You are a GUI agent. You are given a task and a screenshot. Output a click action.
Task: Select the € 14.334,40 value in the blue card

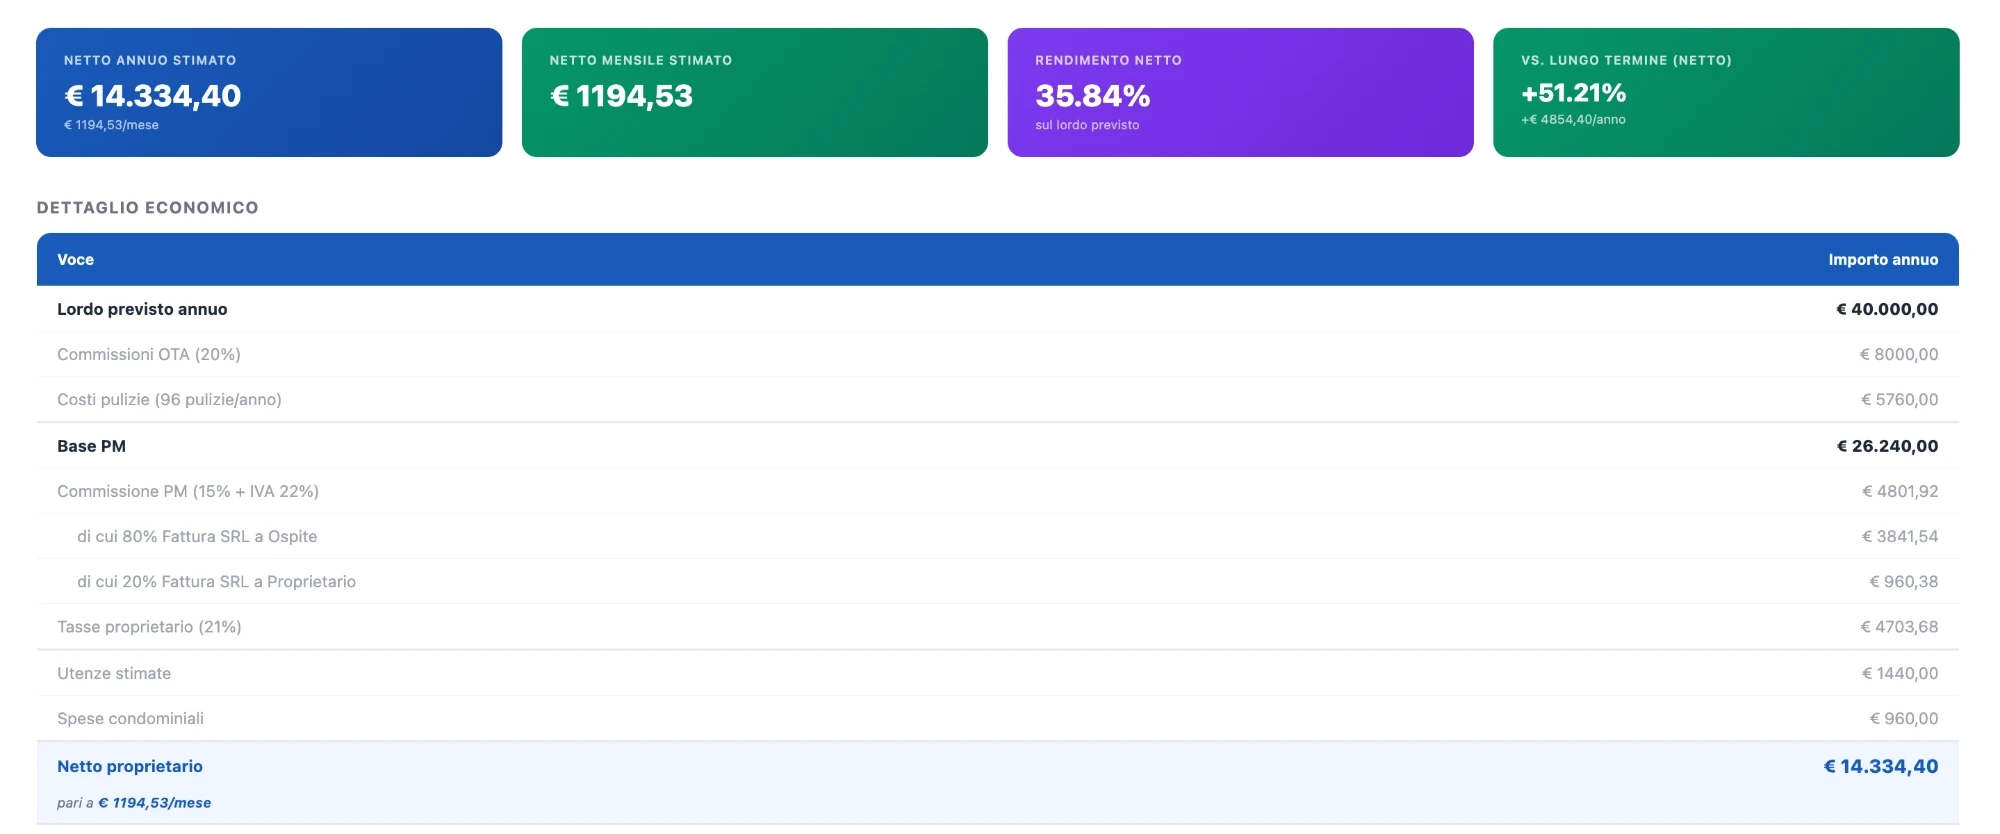[x=153, y=96]
